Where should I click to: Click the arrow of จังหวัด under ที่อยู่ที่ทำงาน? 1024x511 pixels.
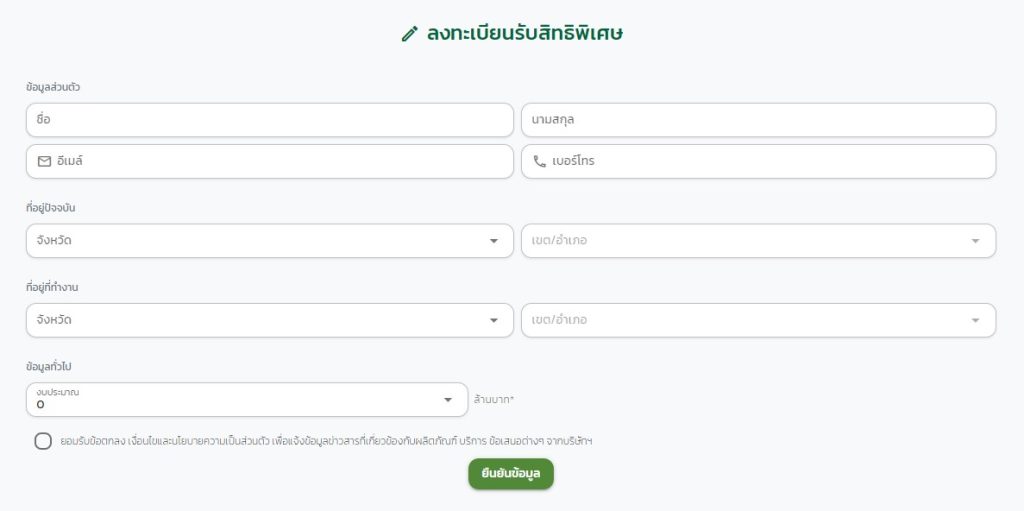coord(494,320)
